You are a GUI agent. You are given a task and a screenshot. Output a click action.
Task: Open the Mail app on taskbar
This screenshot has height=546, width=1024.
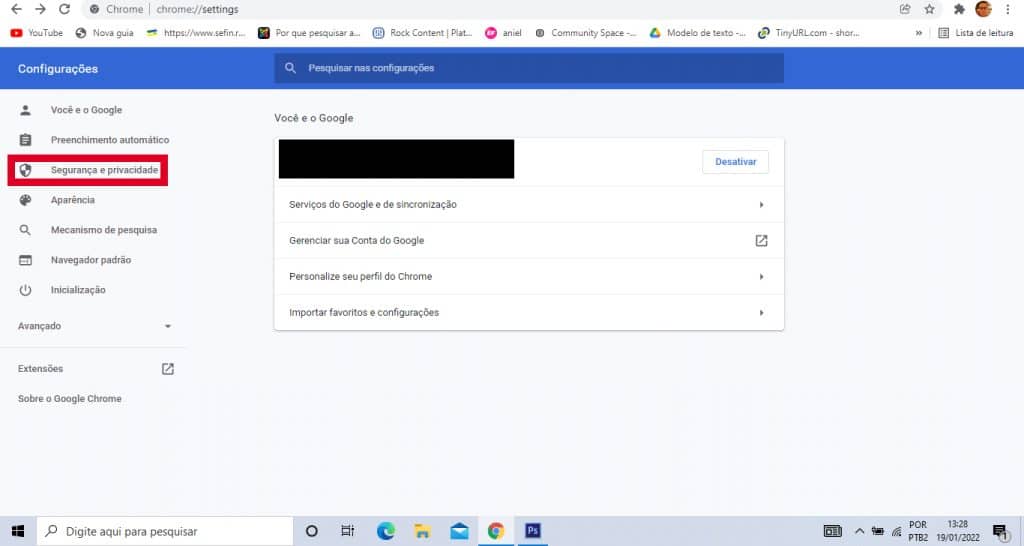coord(459,531)
